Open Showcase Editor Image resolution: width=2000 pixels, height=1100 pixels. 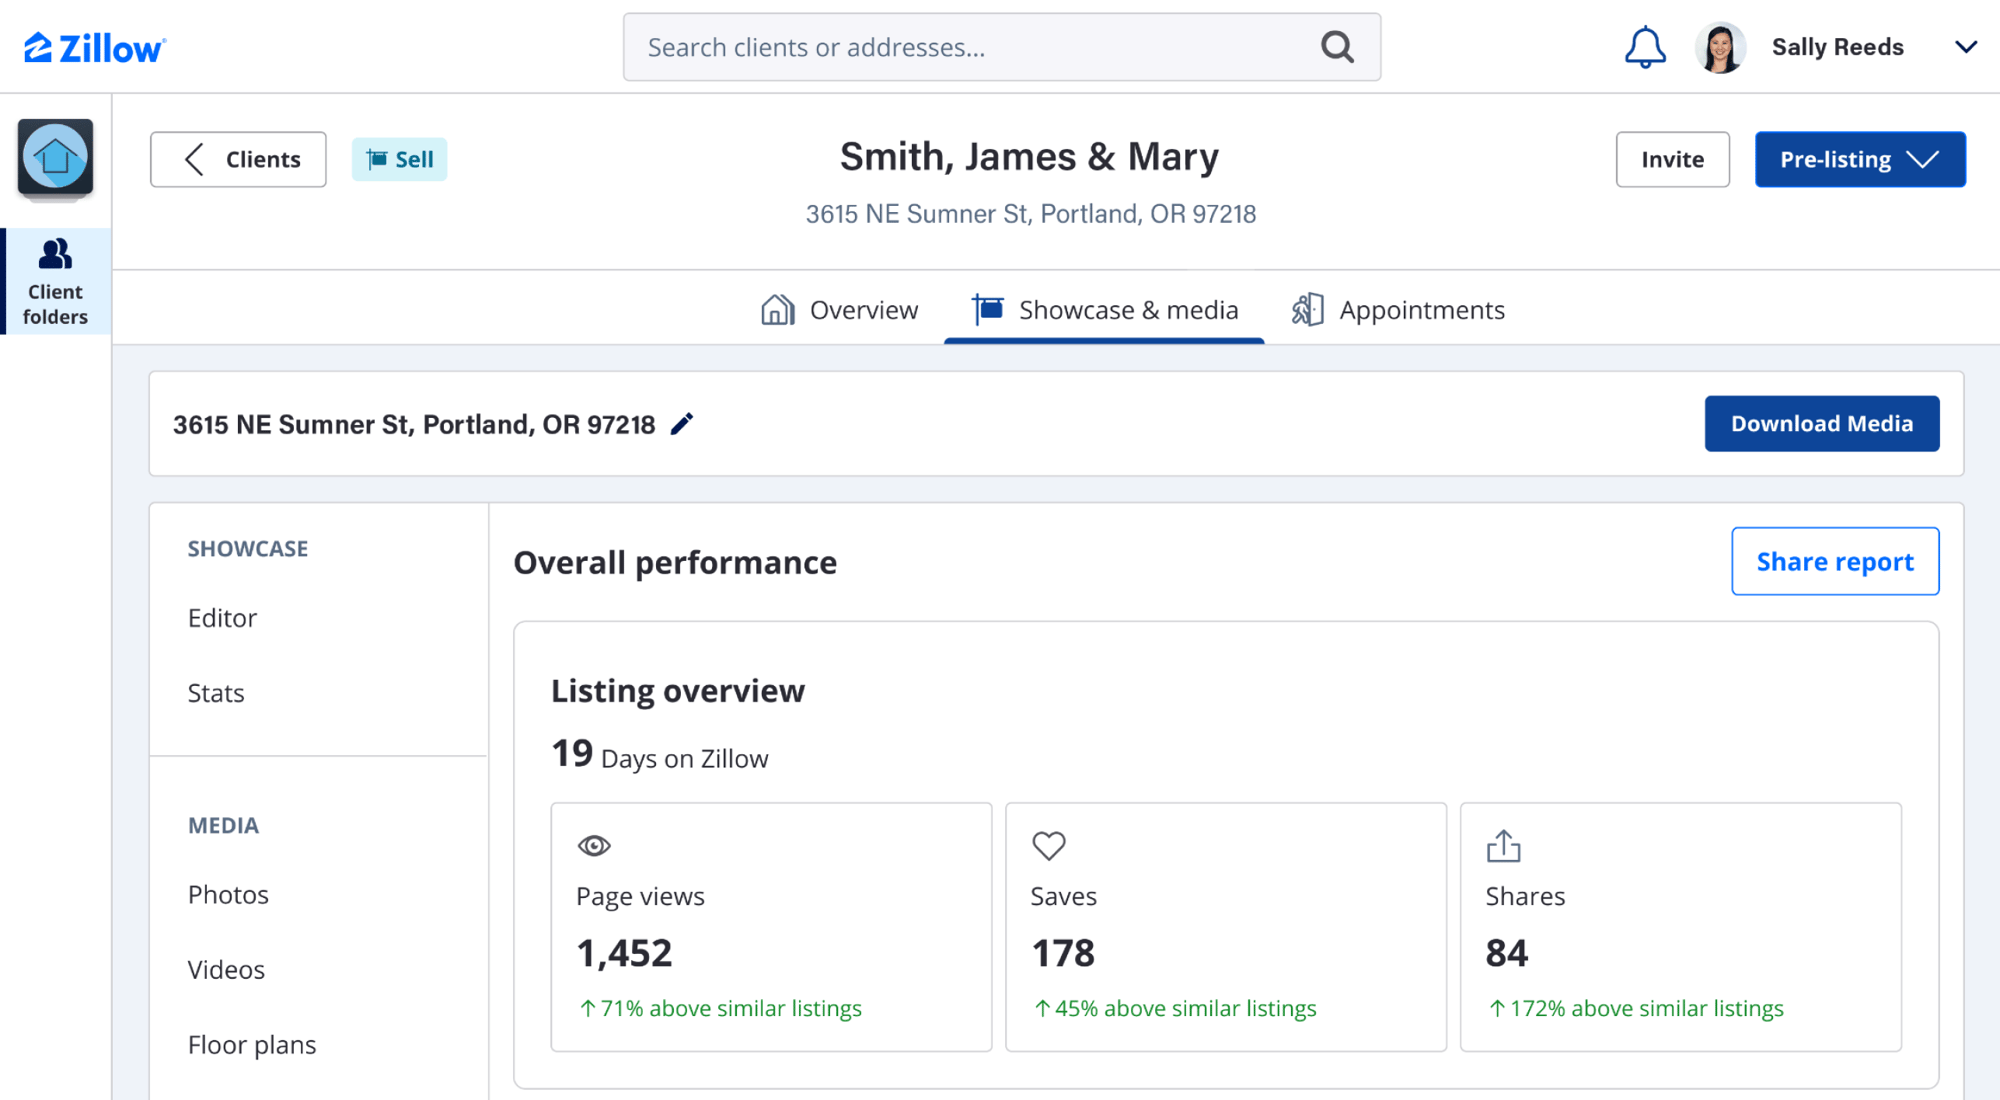(x=222, y=618)
